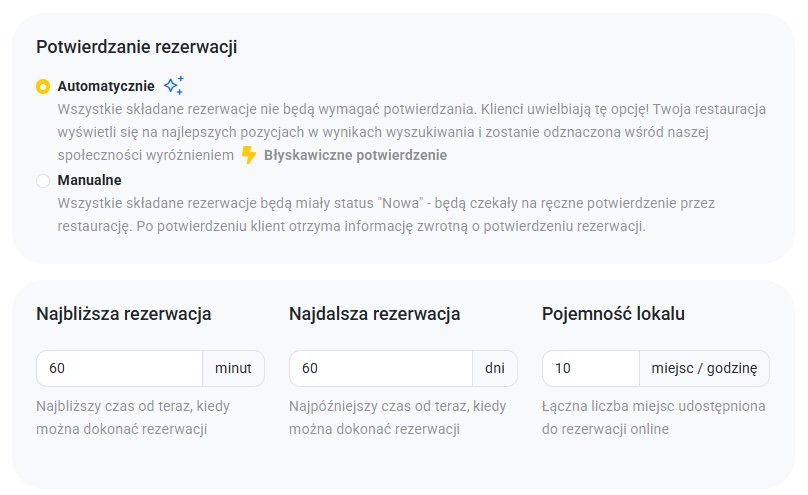The image size is (808, 495).
Task: Click the sparkle icon beside Automatycznie
Action: coord(174,85)
